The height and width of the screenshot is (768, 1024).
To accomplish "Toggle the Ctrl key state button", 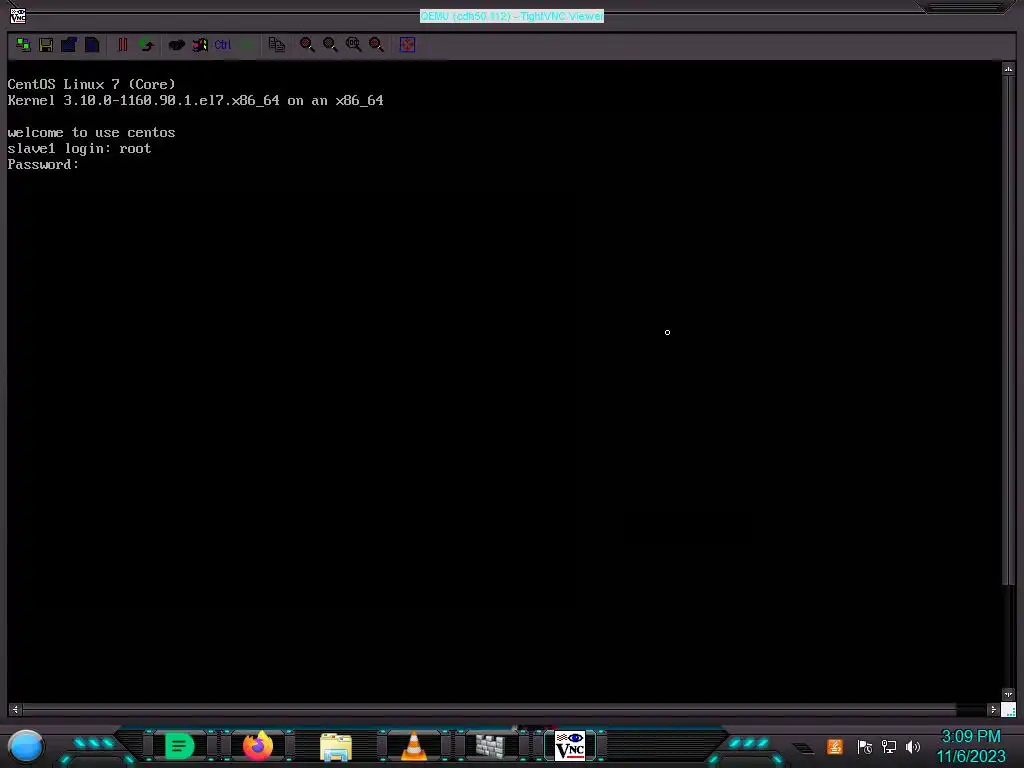I will (x=223, y=44).
